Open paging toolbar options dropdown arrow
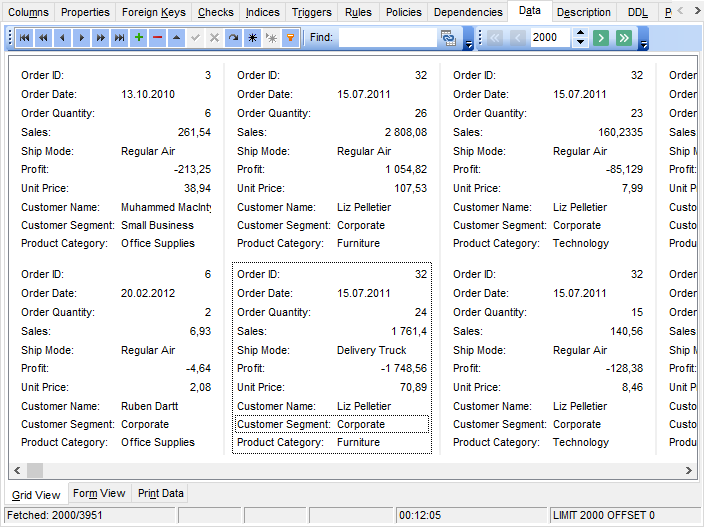704x527 pixels. point(643,44)
